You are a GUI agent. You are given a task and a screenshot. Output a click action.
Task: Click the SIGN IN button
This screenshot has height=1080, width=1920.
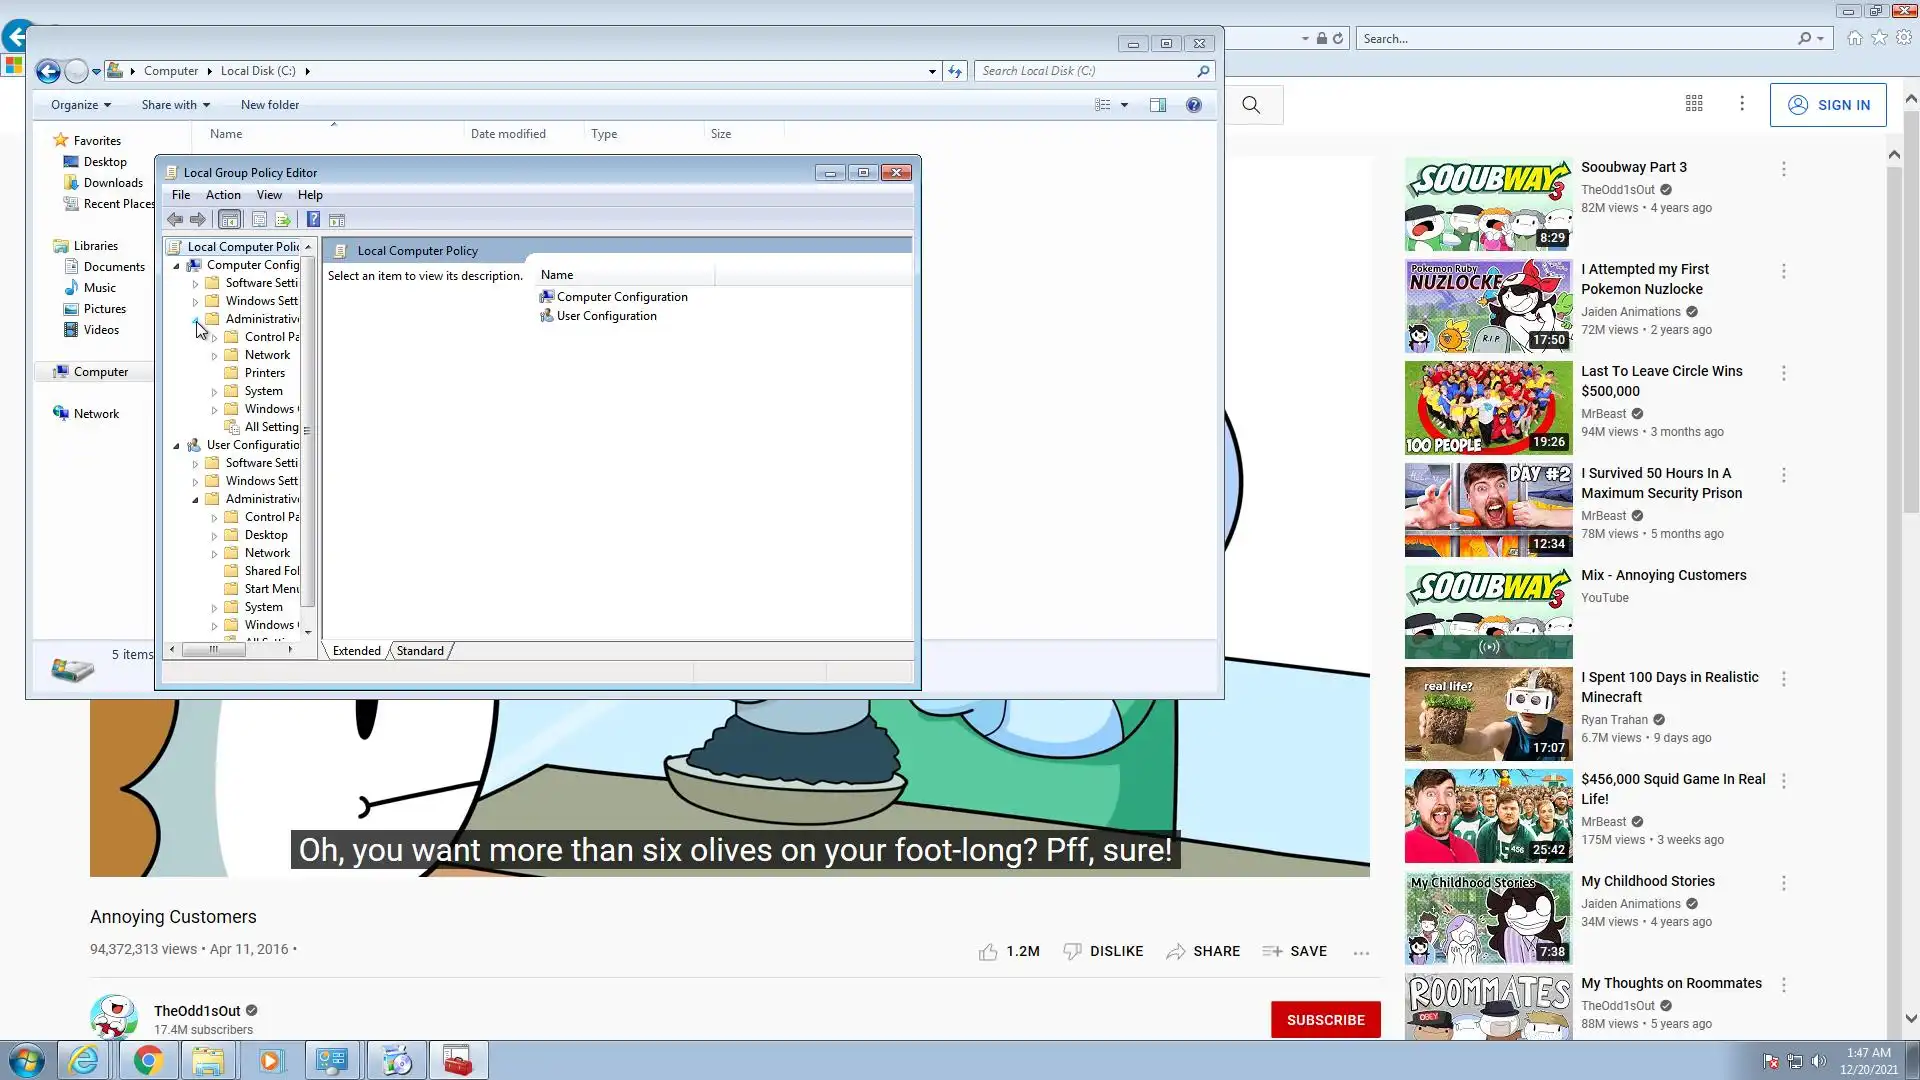(1827, 105)
